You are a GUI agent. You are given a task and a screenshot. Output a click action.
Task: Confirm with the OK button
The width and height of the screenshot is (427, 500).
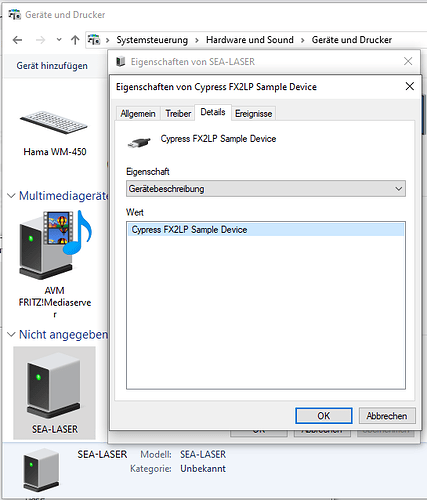pos(324,416)
